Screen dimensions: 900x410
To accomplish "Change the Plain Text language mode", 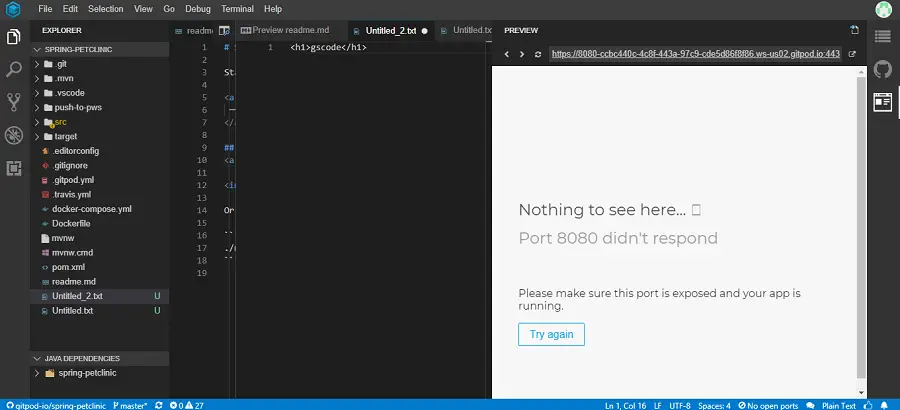I will (839, 405).
